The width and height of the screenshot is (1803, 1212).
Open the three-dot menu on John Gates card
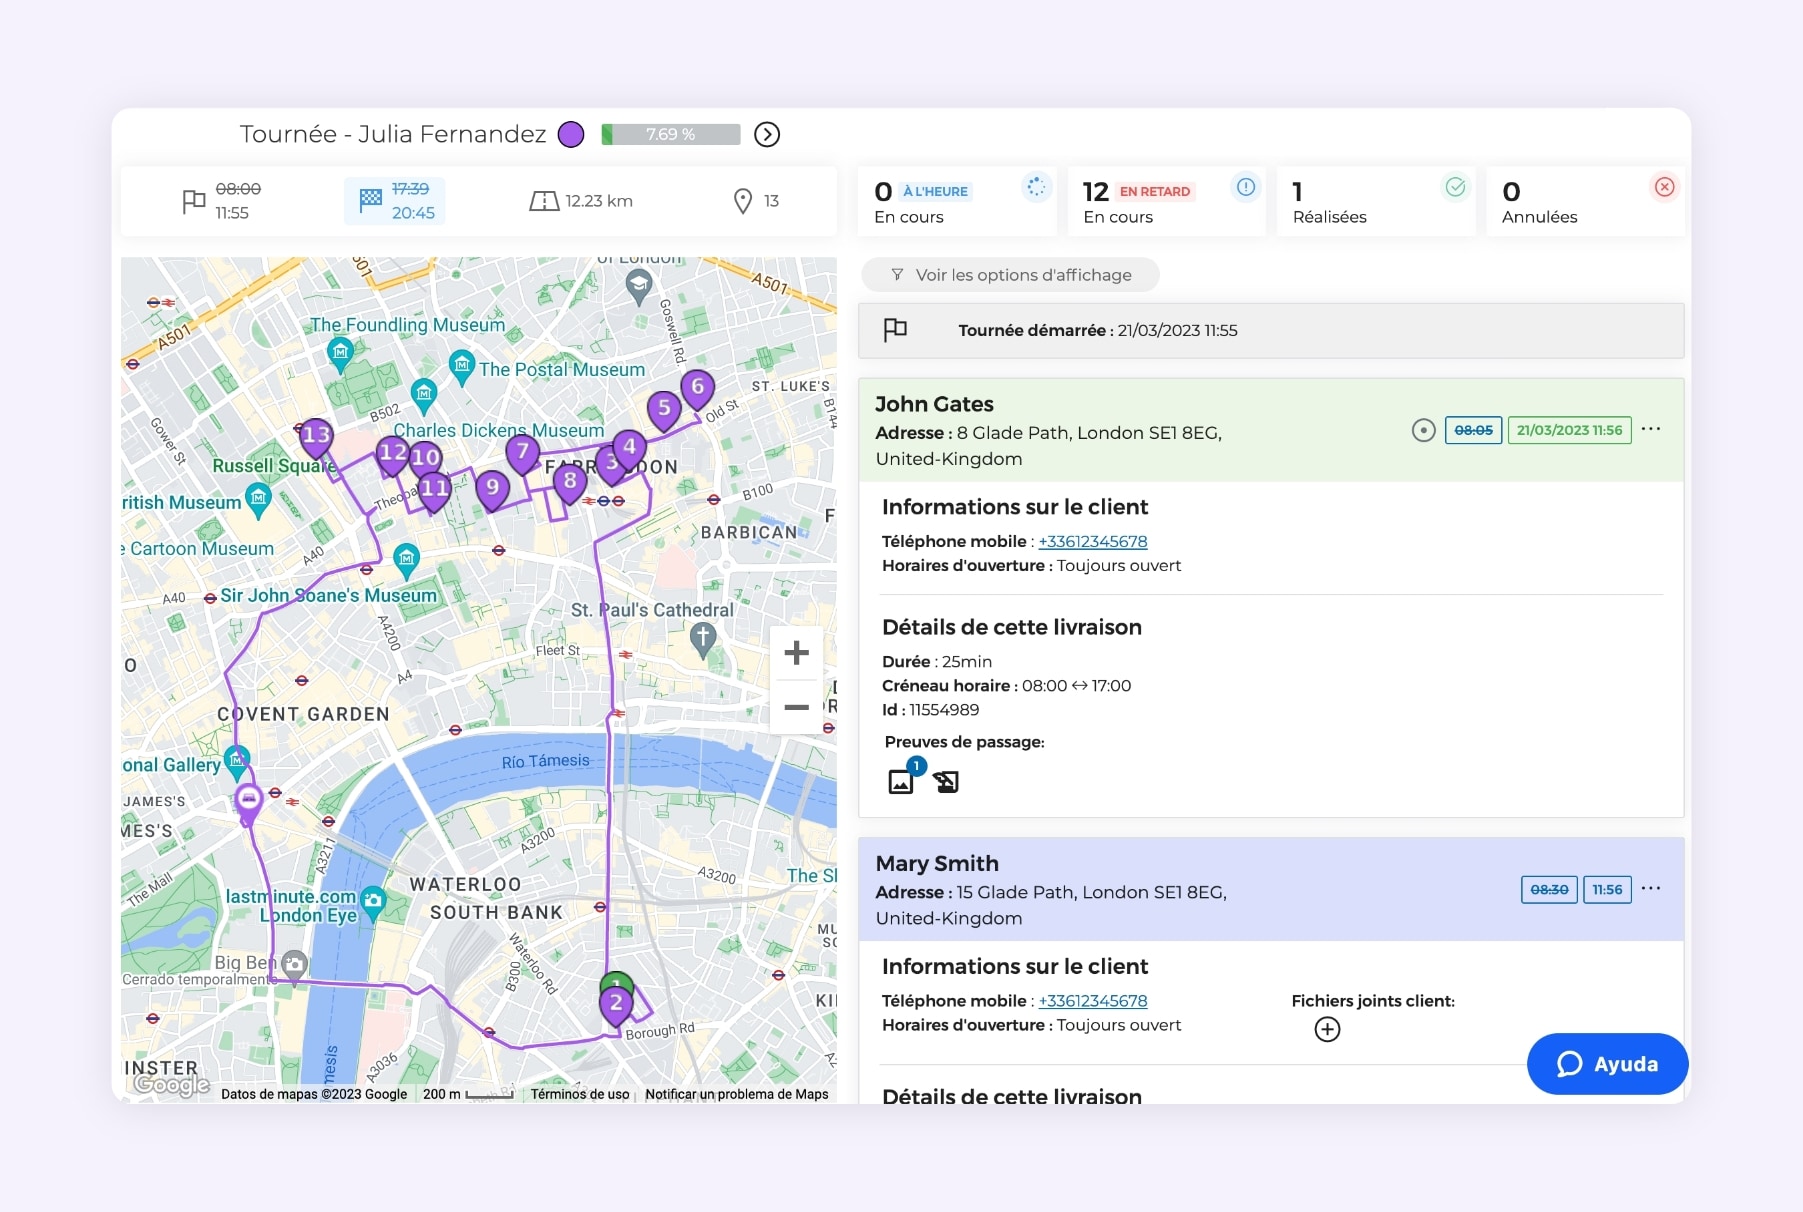click(x=1651, y=429)
